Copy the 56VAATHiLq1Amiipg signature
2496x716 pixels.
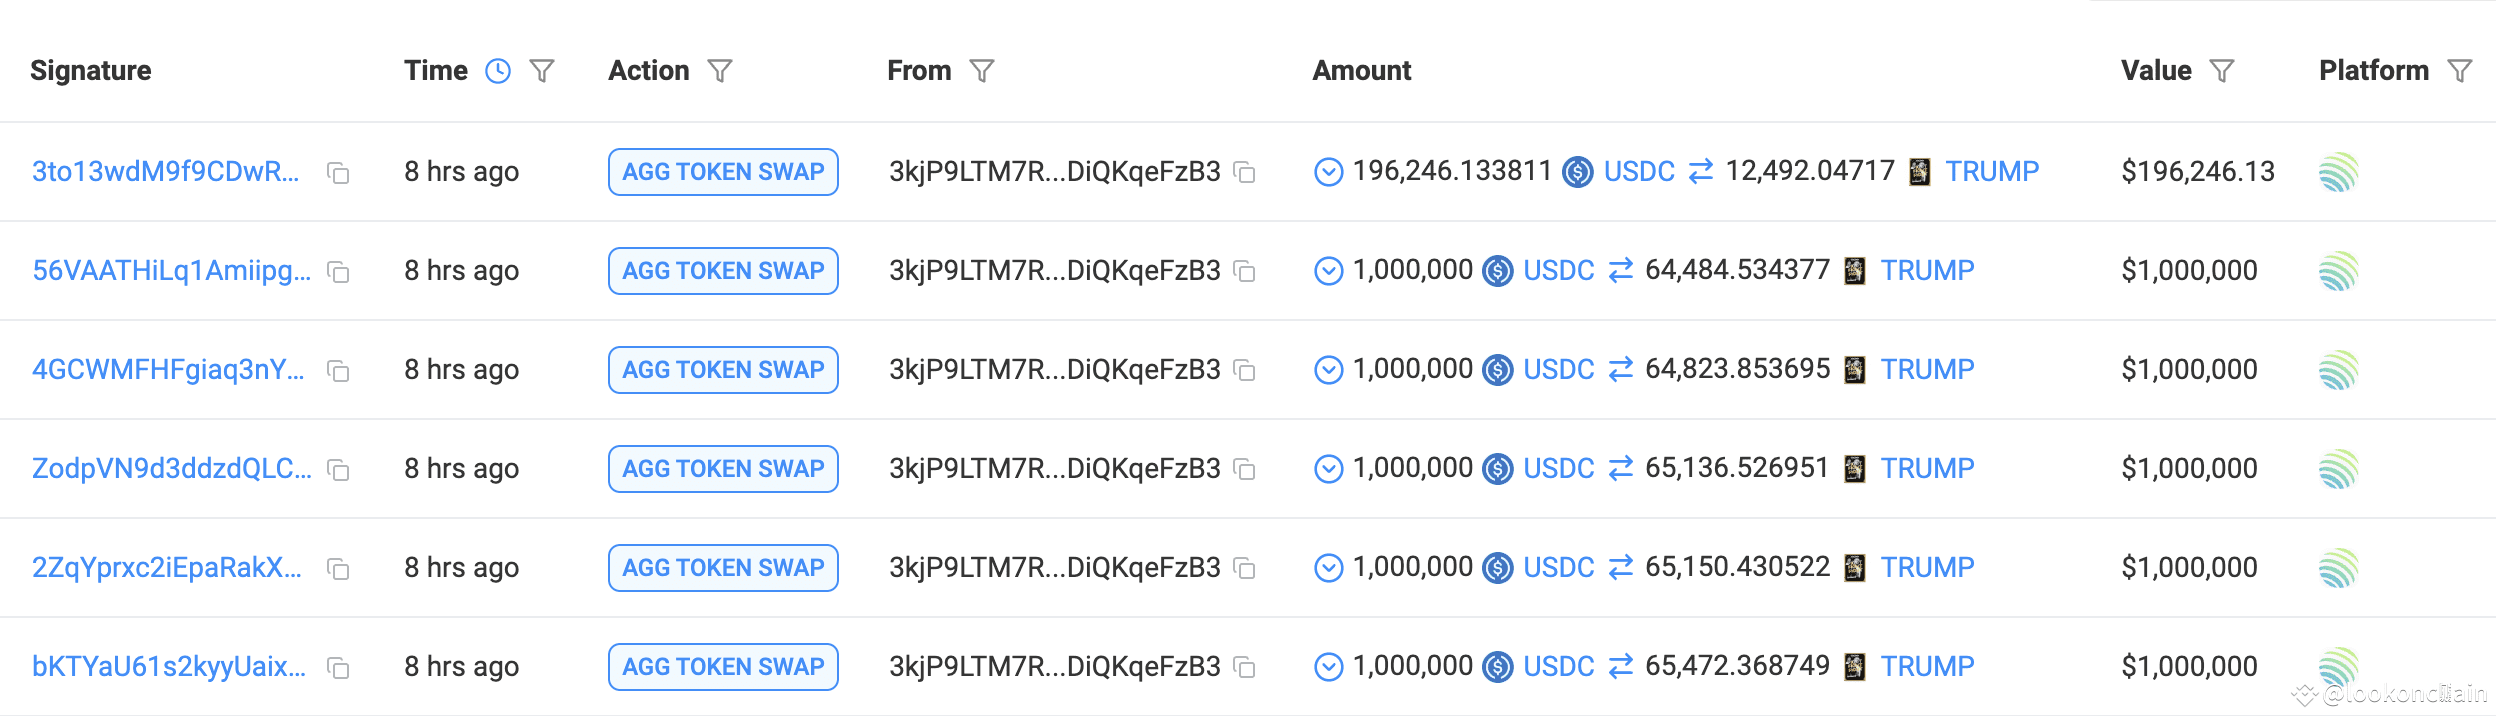(339, 272)
